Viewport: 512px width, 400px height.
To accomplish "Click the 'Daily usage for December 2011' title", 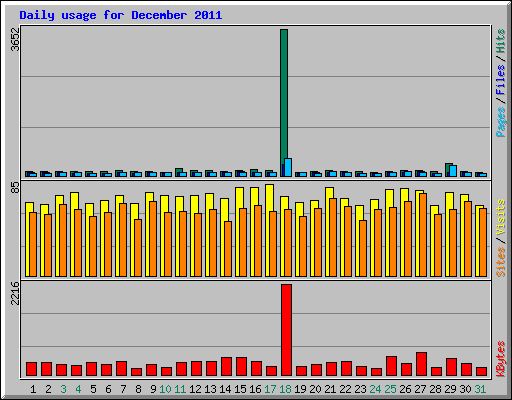I will pos(120,15).
